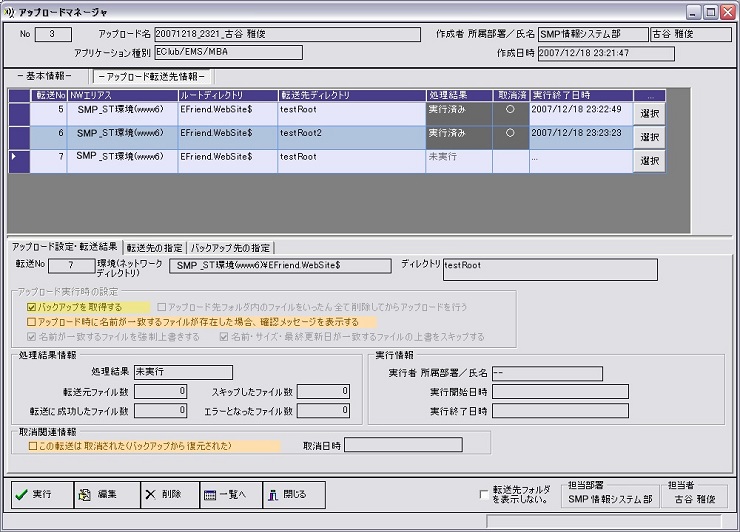
Task: Click the 環境 network directory field
Action: tap(280, 266)
